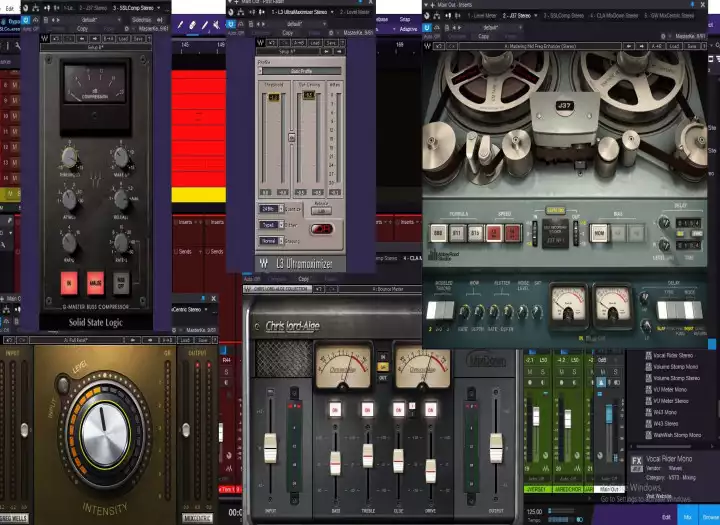The width and height of the screenshot is (720, 525).
Task: Click the L3 Threshold fader value handle
Action: click(x=273, y=97)
